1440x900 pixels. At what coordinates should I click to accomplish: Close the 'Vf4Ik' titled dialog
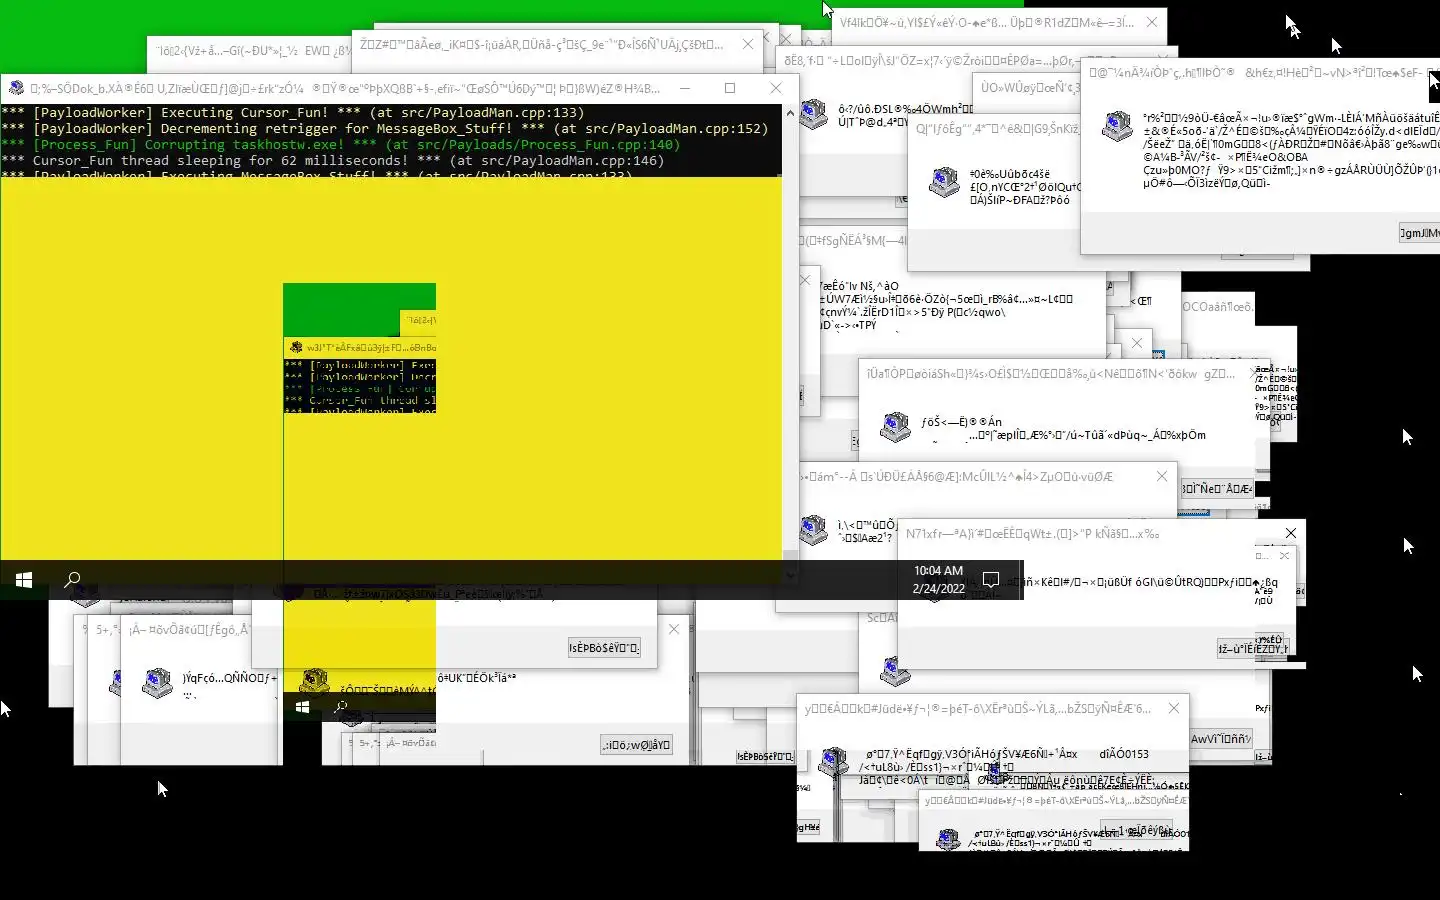click(1152, 22)
